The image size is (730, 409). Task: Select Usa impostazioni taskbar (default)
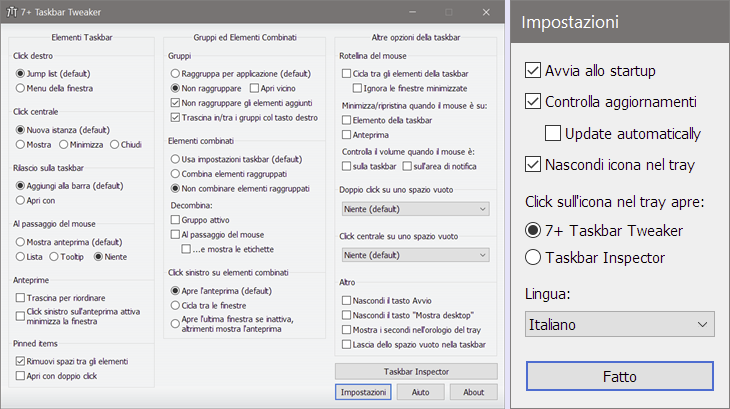(175, 159)
